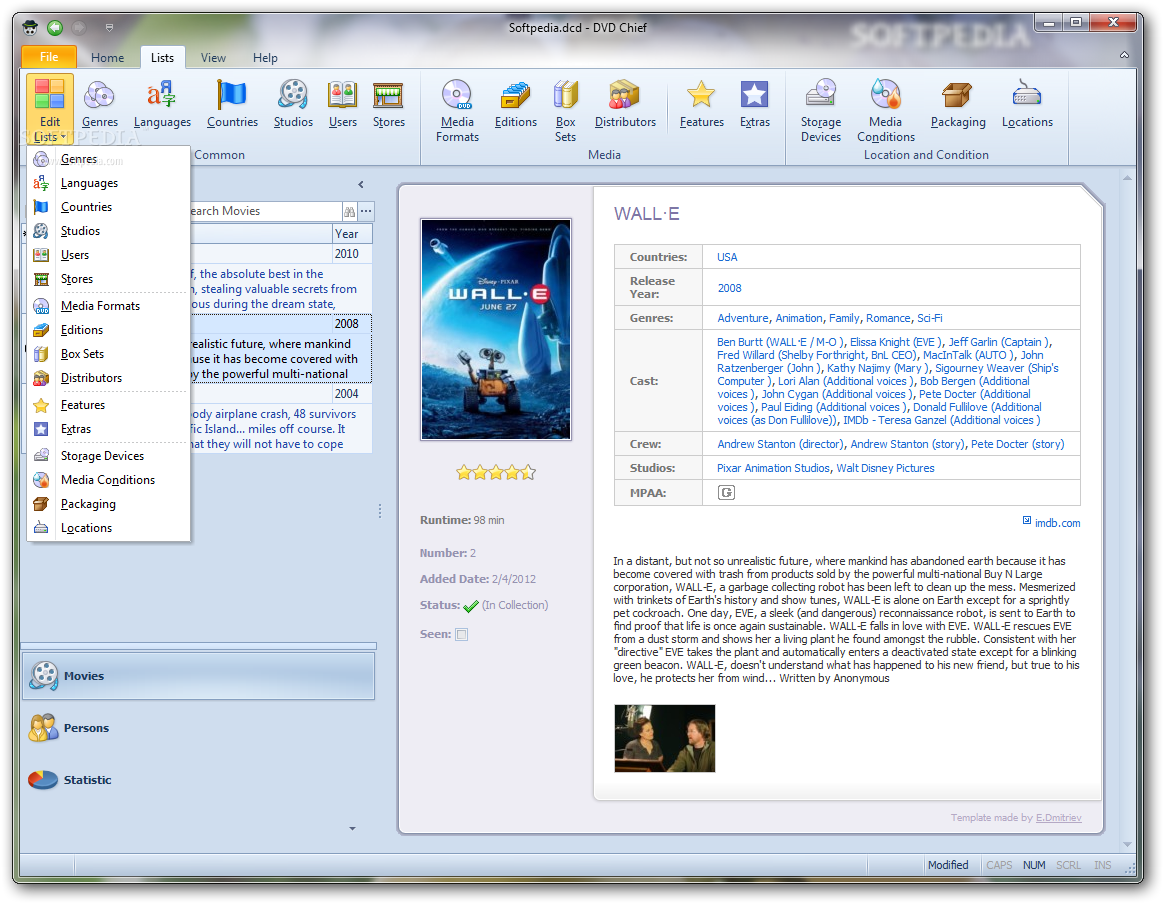Screen dimensions: 1164x904
Task: Open the Andrew Stanton (director) link
Action: pos(780,444)
